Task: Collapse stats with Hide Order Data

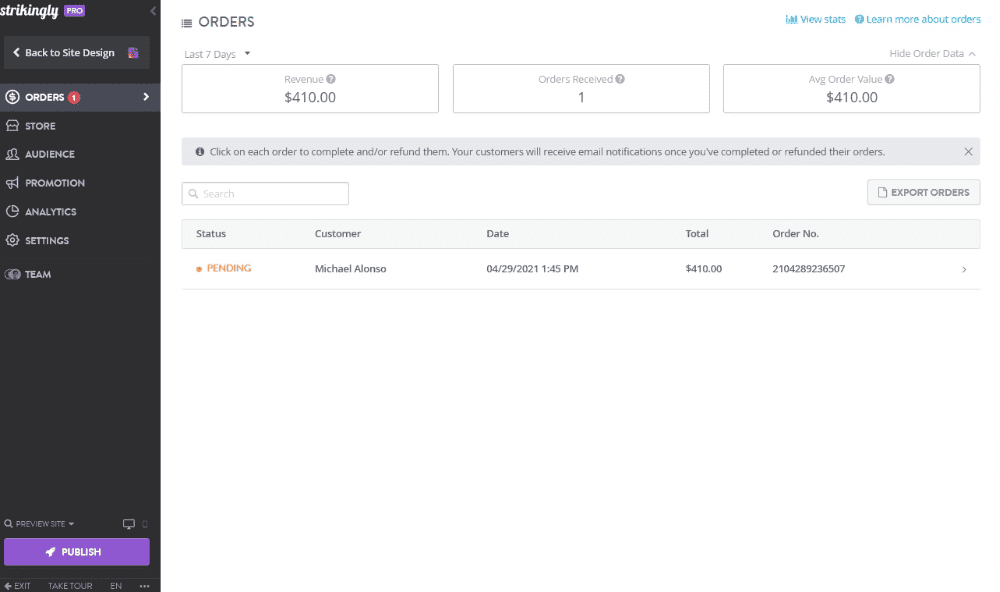Action: click(x=932, y=54)
